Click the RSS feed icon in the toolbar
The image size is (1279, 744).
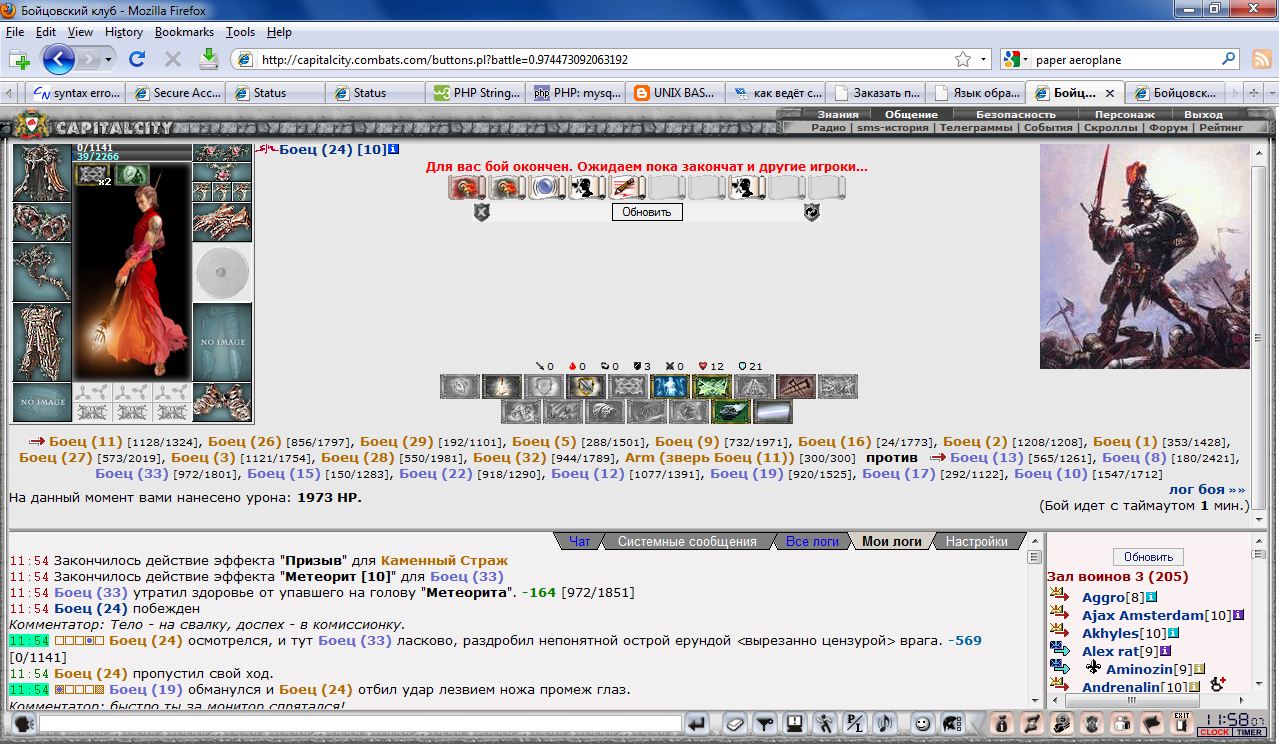1261,59
